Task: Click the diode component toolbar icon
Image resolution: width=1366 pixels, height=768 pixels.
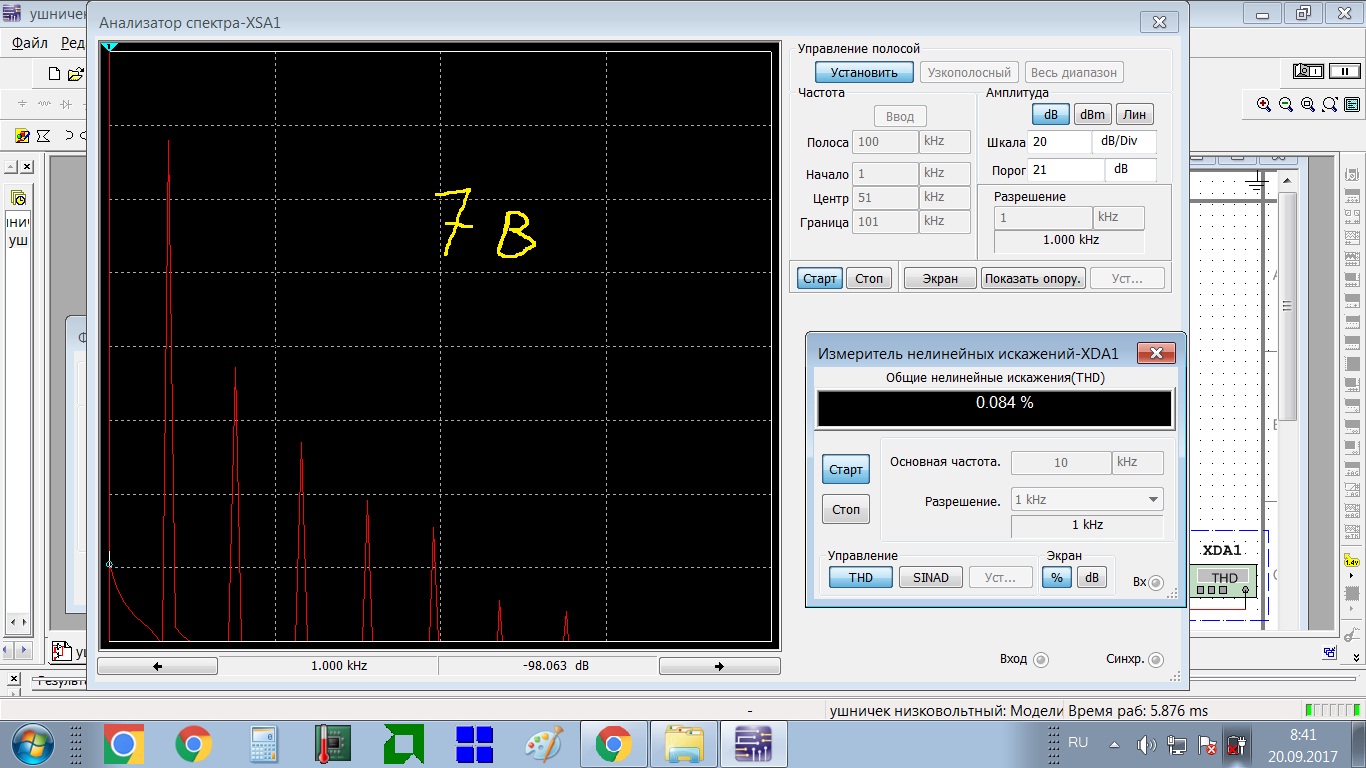Action: click(x=65, y=104)
